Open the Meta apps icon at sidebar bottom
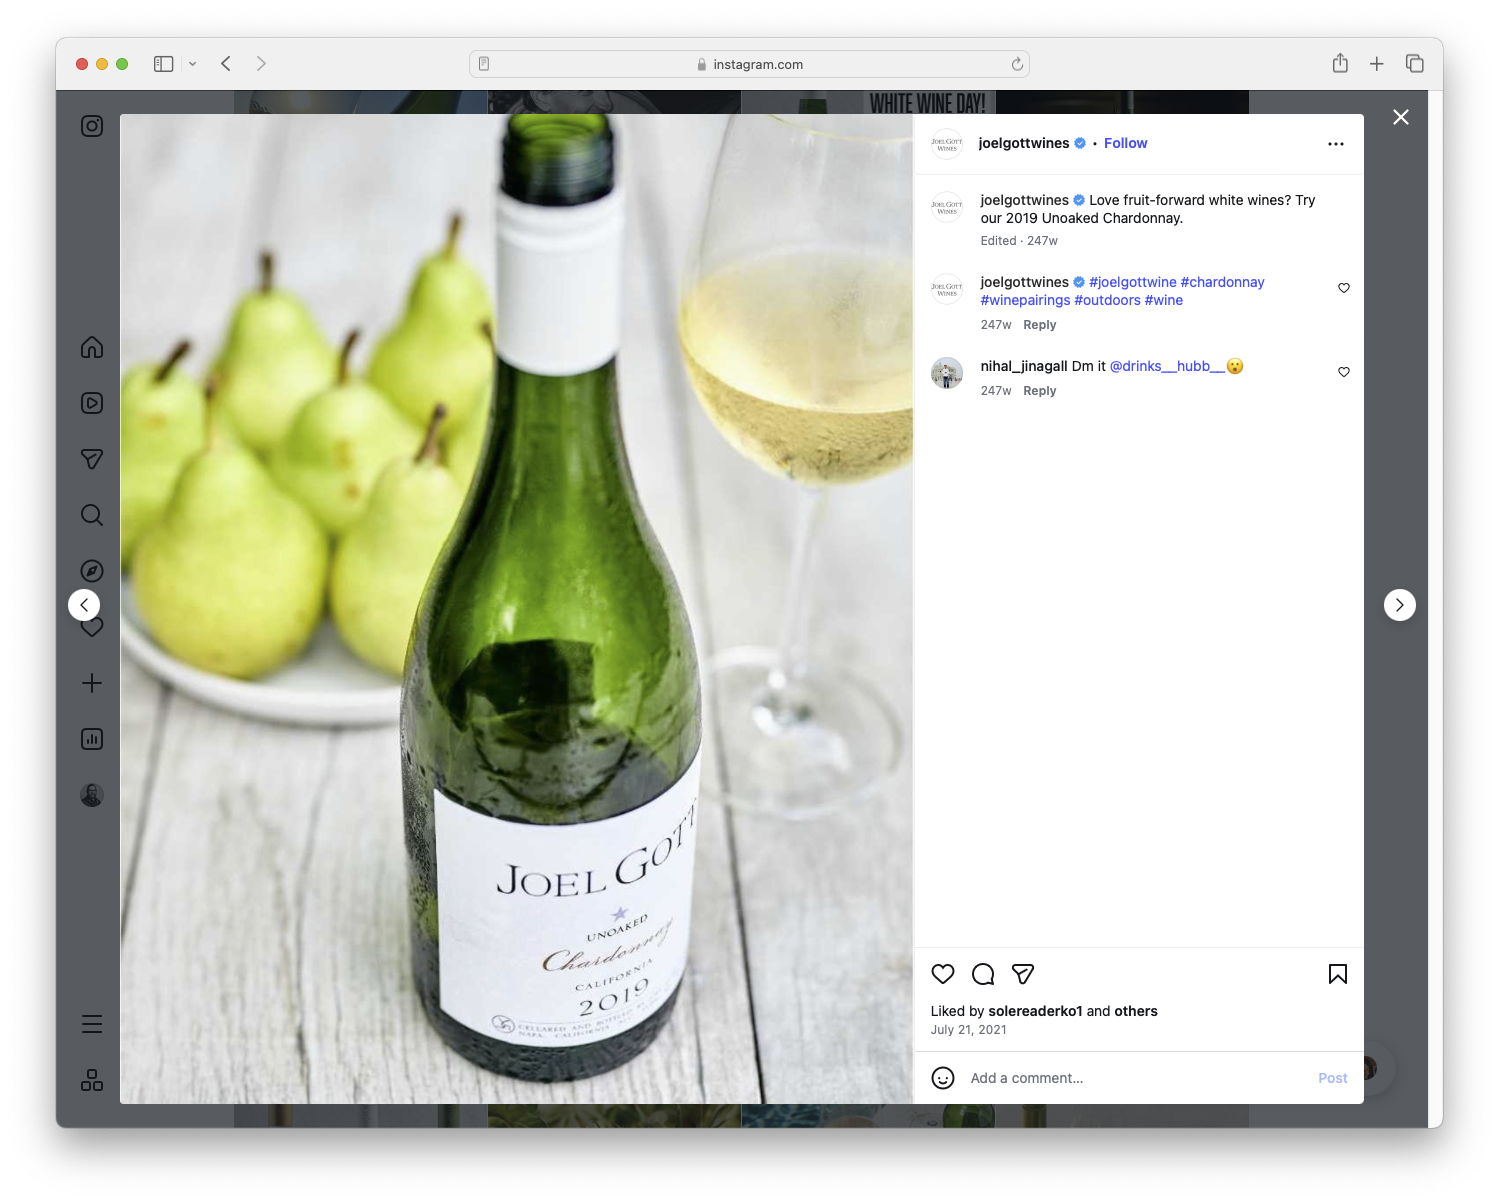The width and height of the screenshot is (1499, 1202). [x=92, y=1080]
